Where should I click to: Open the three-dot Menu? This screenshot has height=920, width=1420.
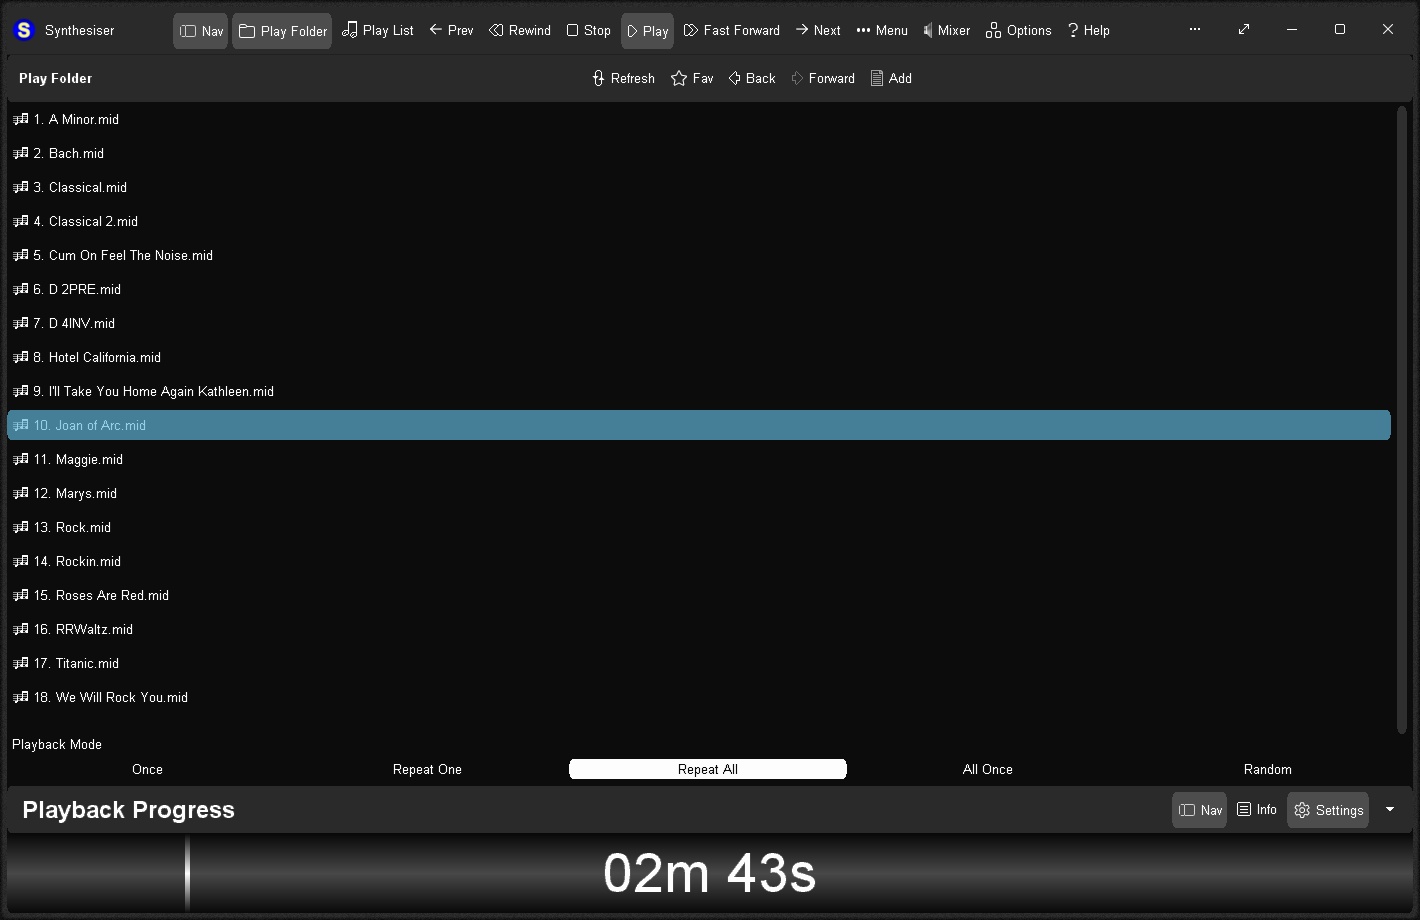pyautogui.click(x=881, y=31)
